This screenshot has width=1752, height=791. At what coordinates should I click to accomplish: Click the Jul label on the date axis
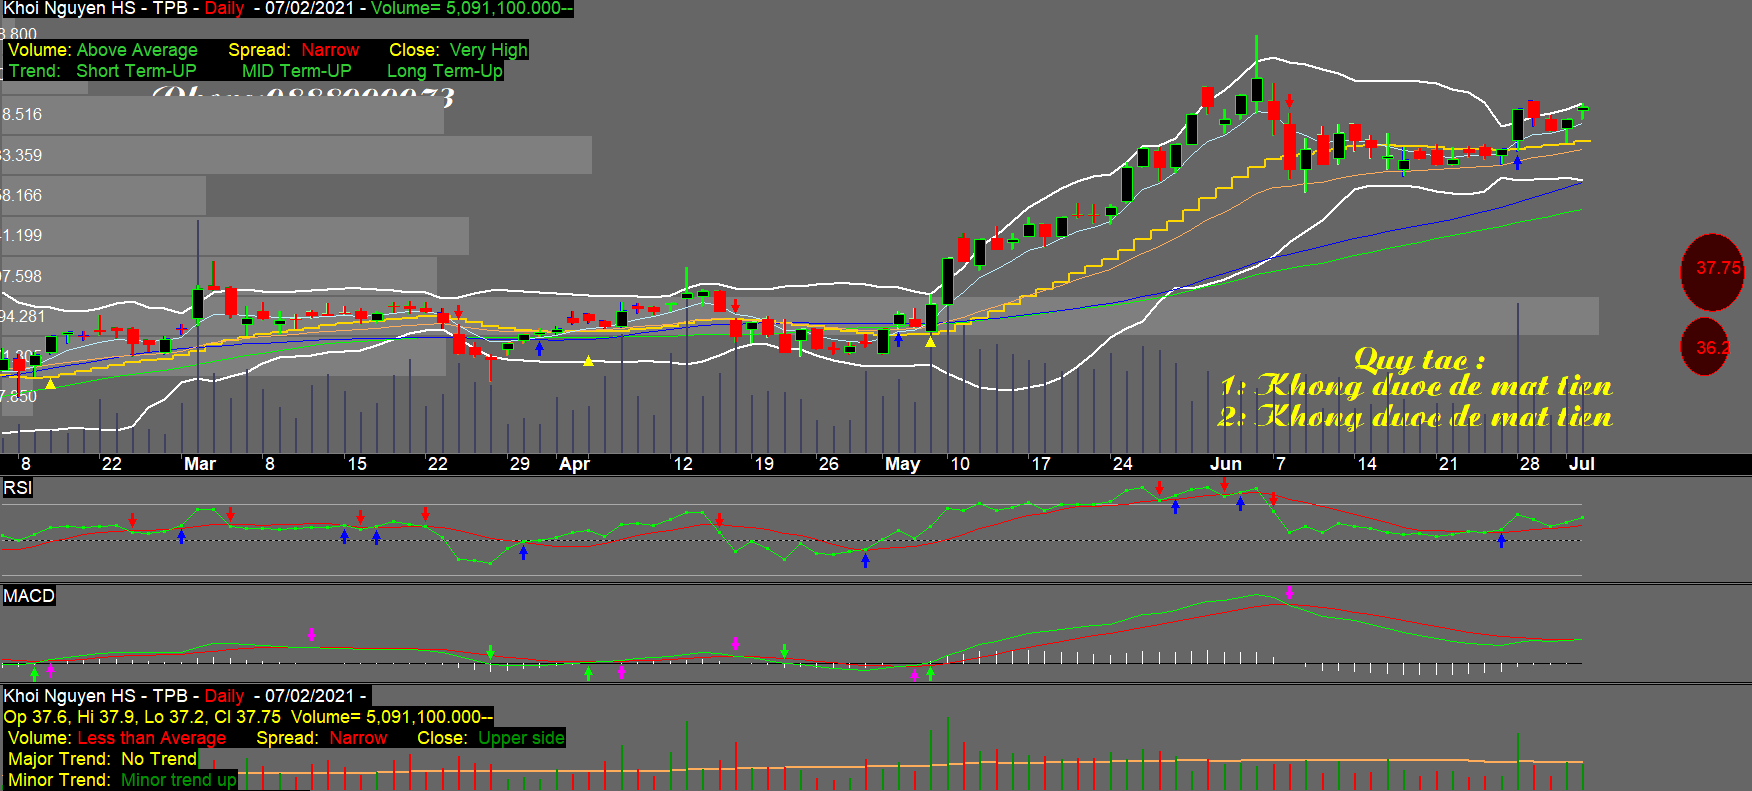pyautogui.click(x=1581, y=464)
